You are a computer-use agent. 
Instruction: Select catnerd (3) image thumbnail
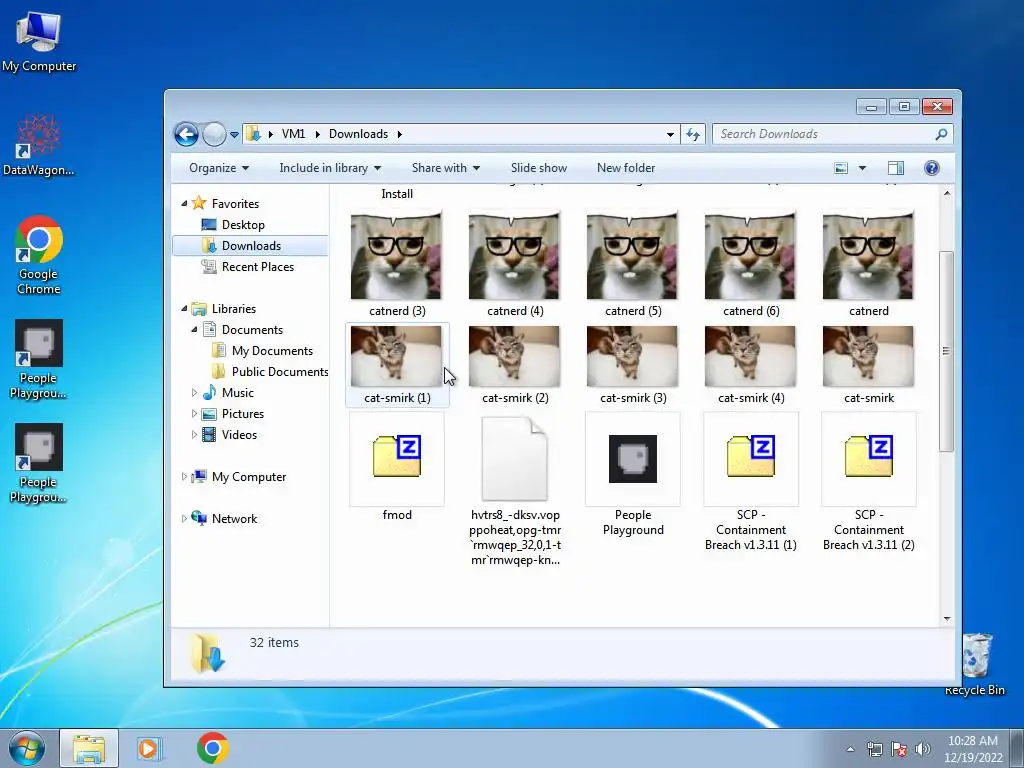coord(396,255)
